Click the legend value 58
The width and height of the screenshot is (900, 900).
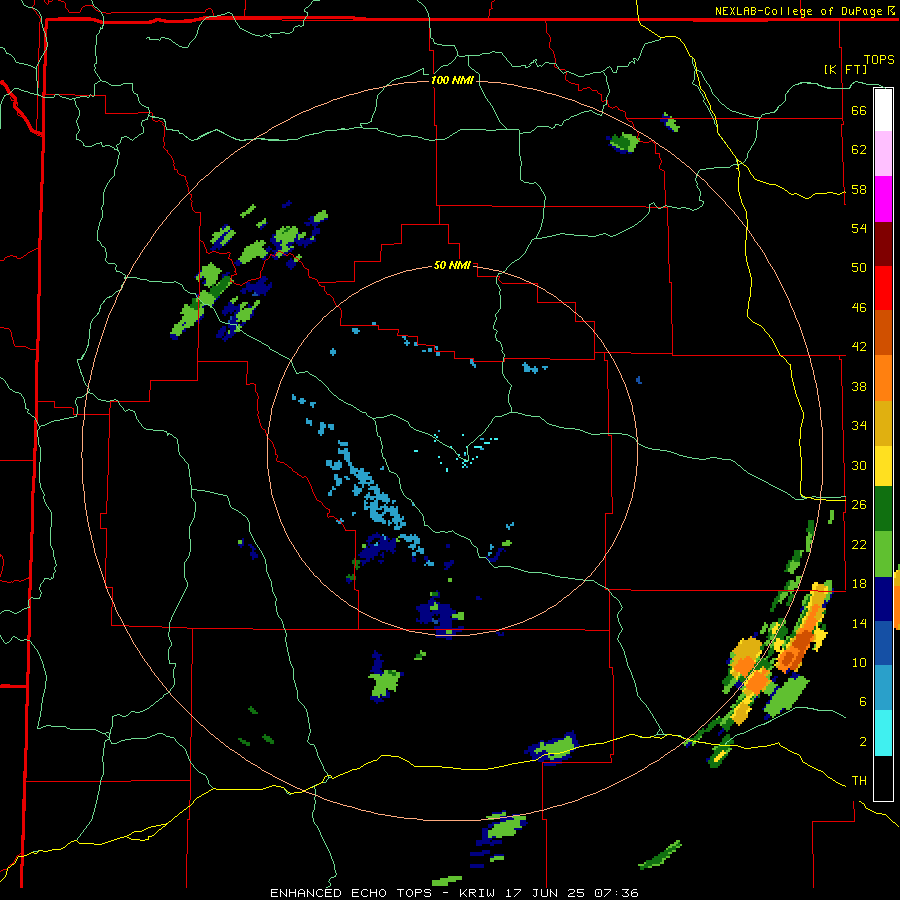coord(859,189)
